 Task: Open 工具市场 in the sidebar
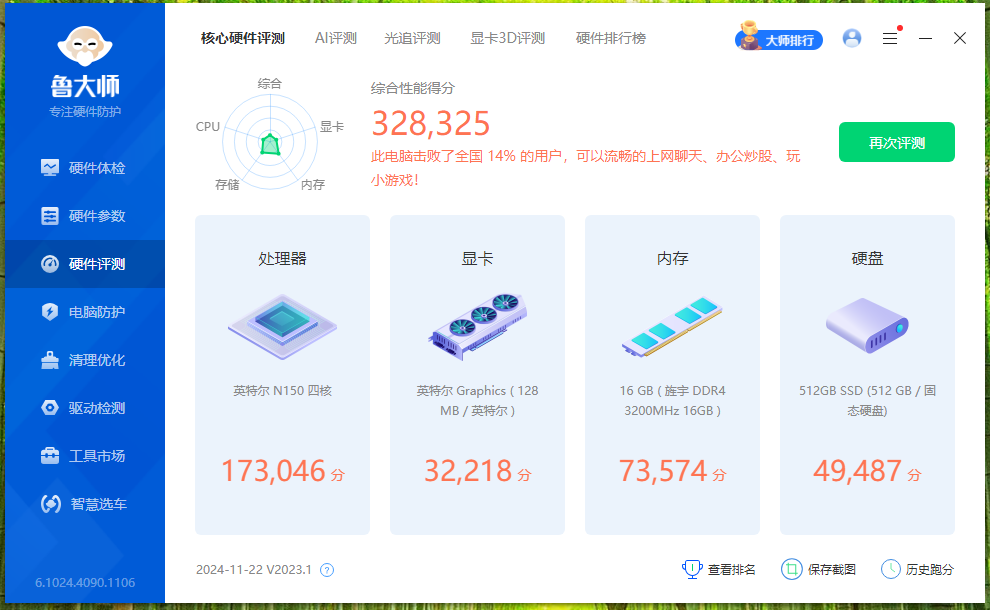(85, 456)
